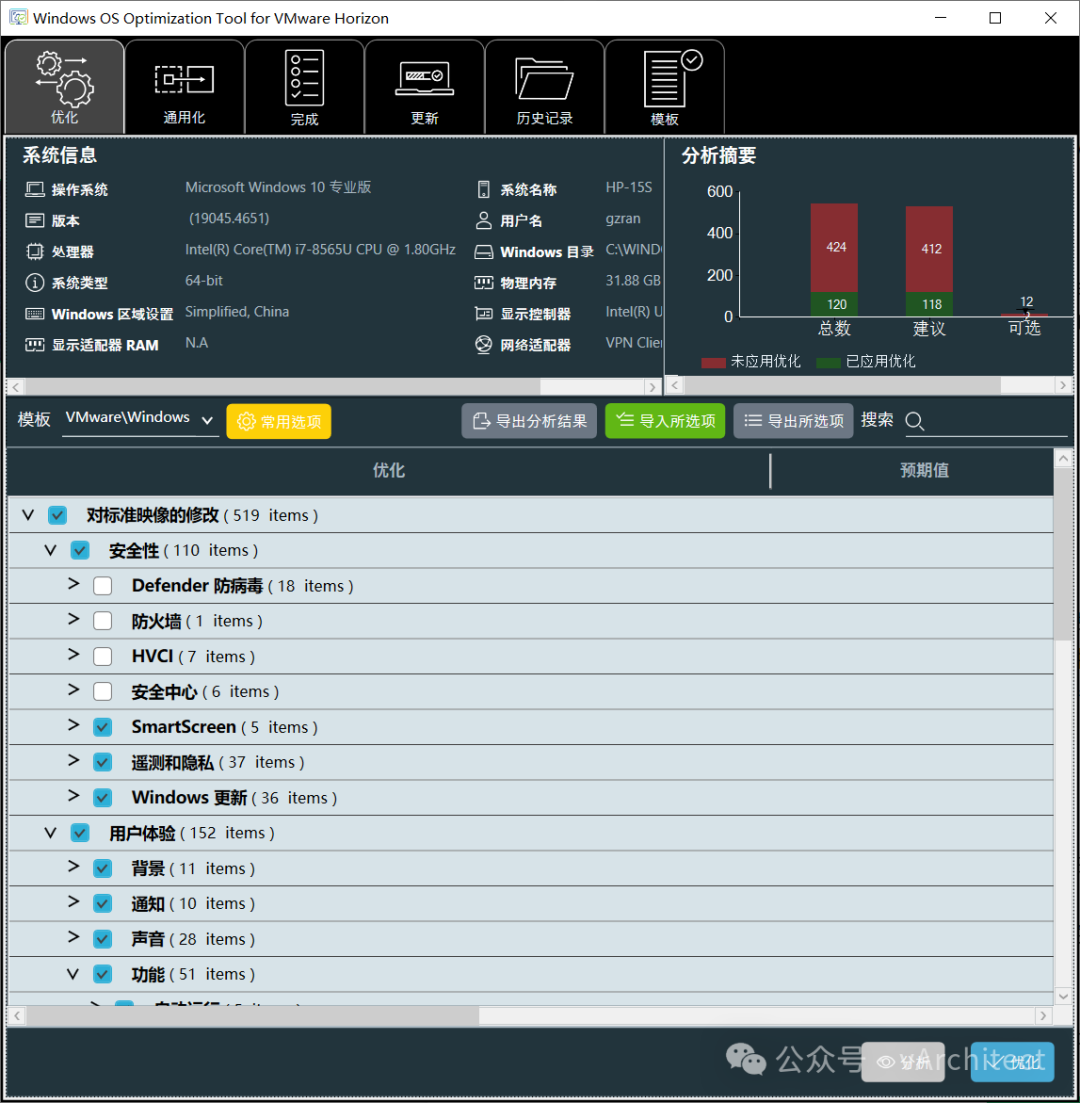1080x1103 pixels.
Task: Expand the SmartScreen group
Action: click(73, 725)
